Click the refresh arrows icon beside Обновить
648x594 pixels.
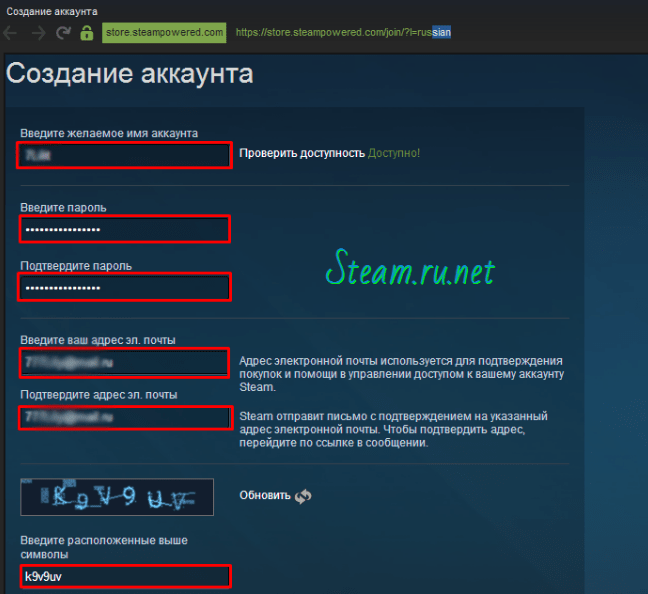click(x=303, y=496)
